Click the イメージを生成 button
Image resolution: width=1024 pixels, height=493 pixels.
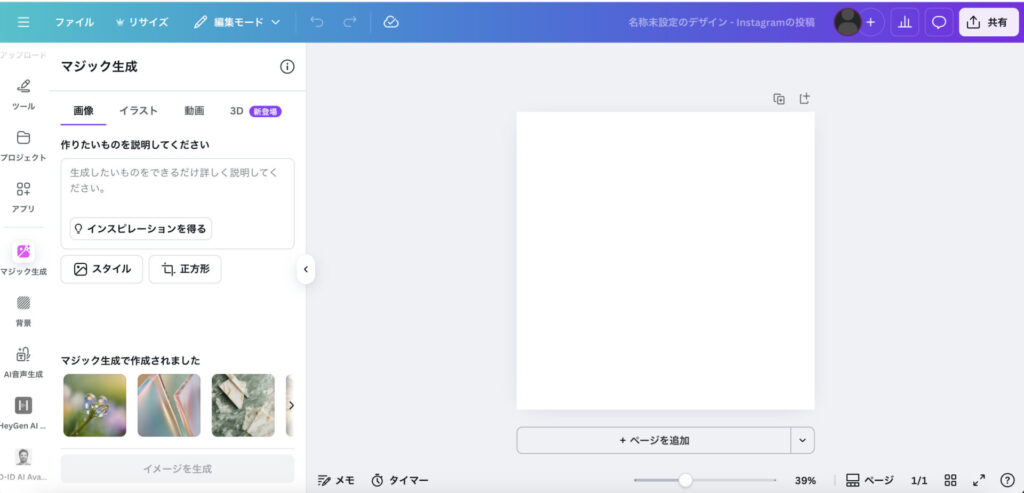[x=178, y=469]
